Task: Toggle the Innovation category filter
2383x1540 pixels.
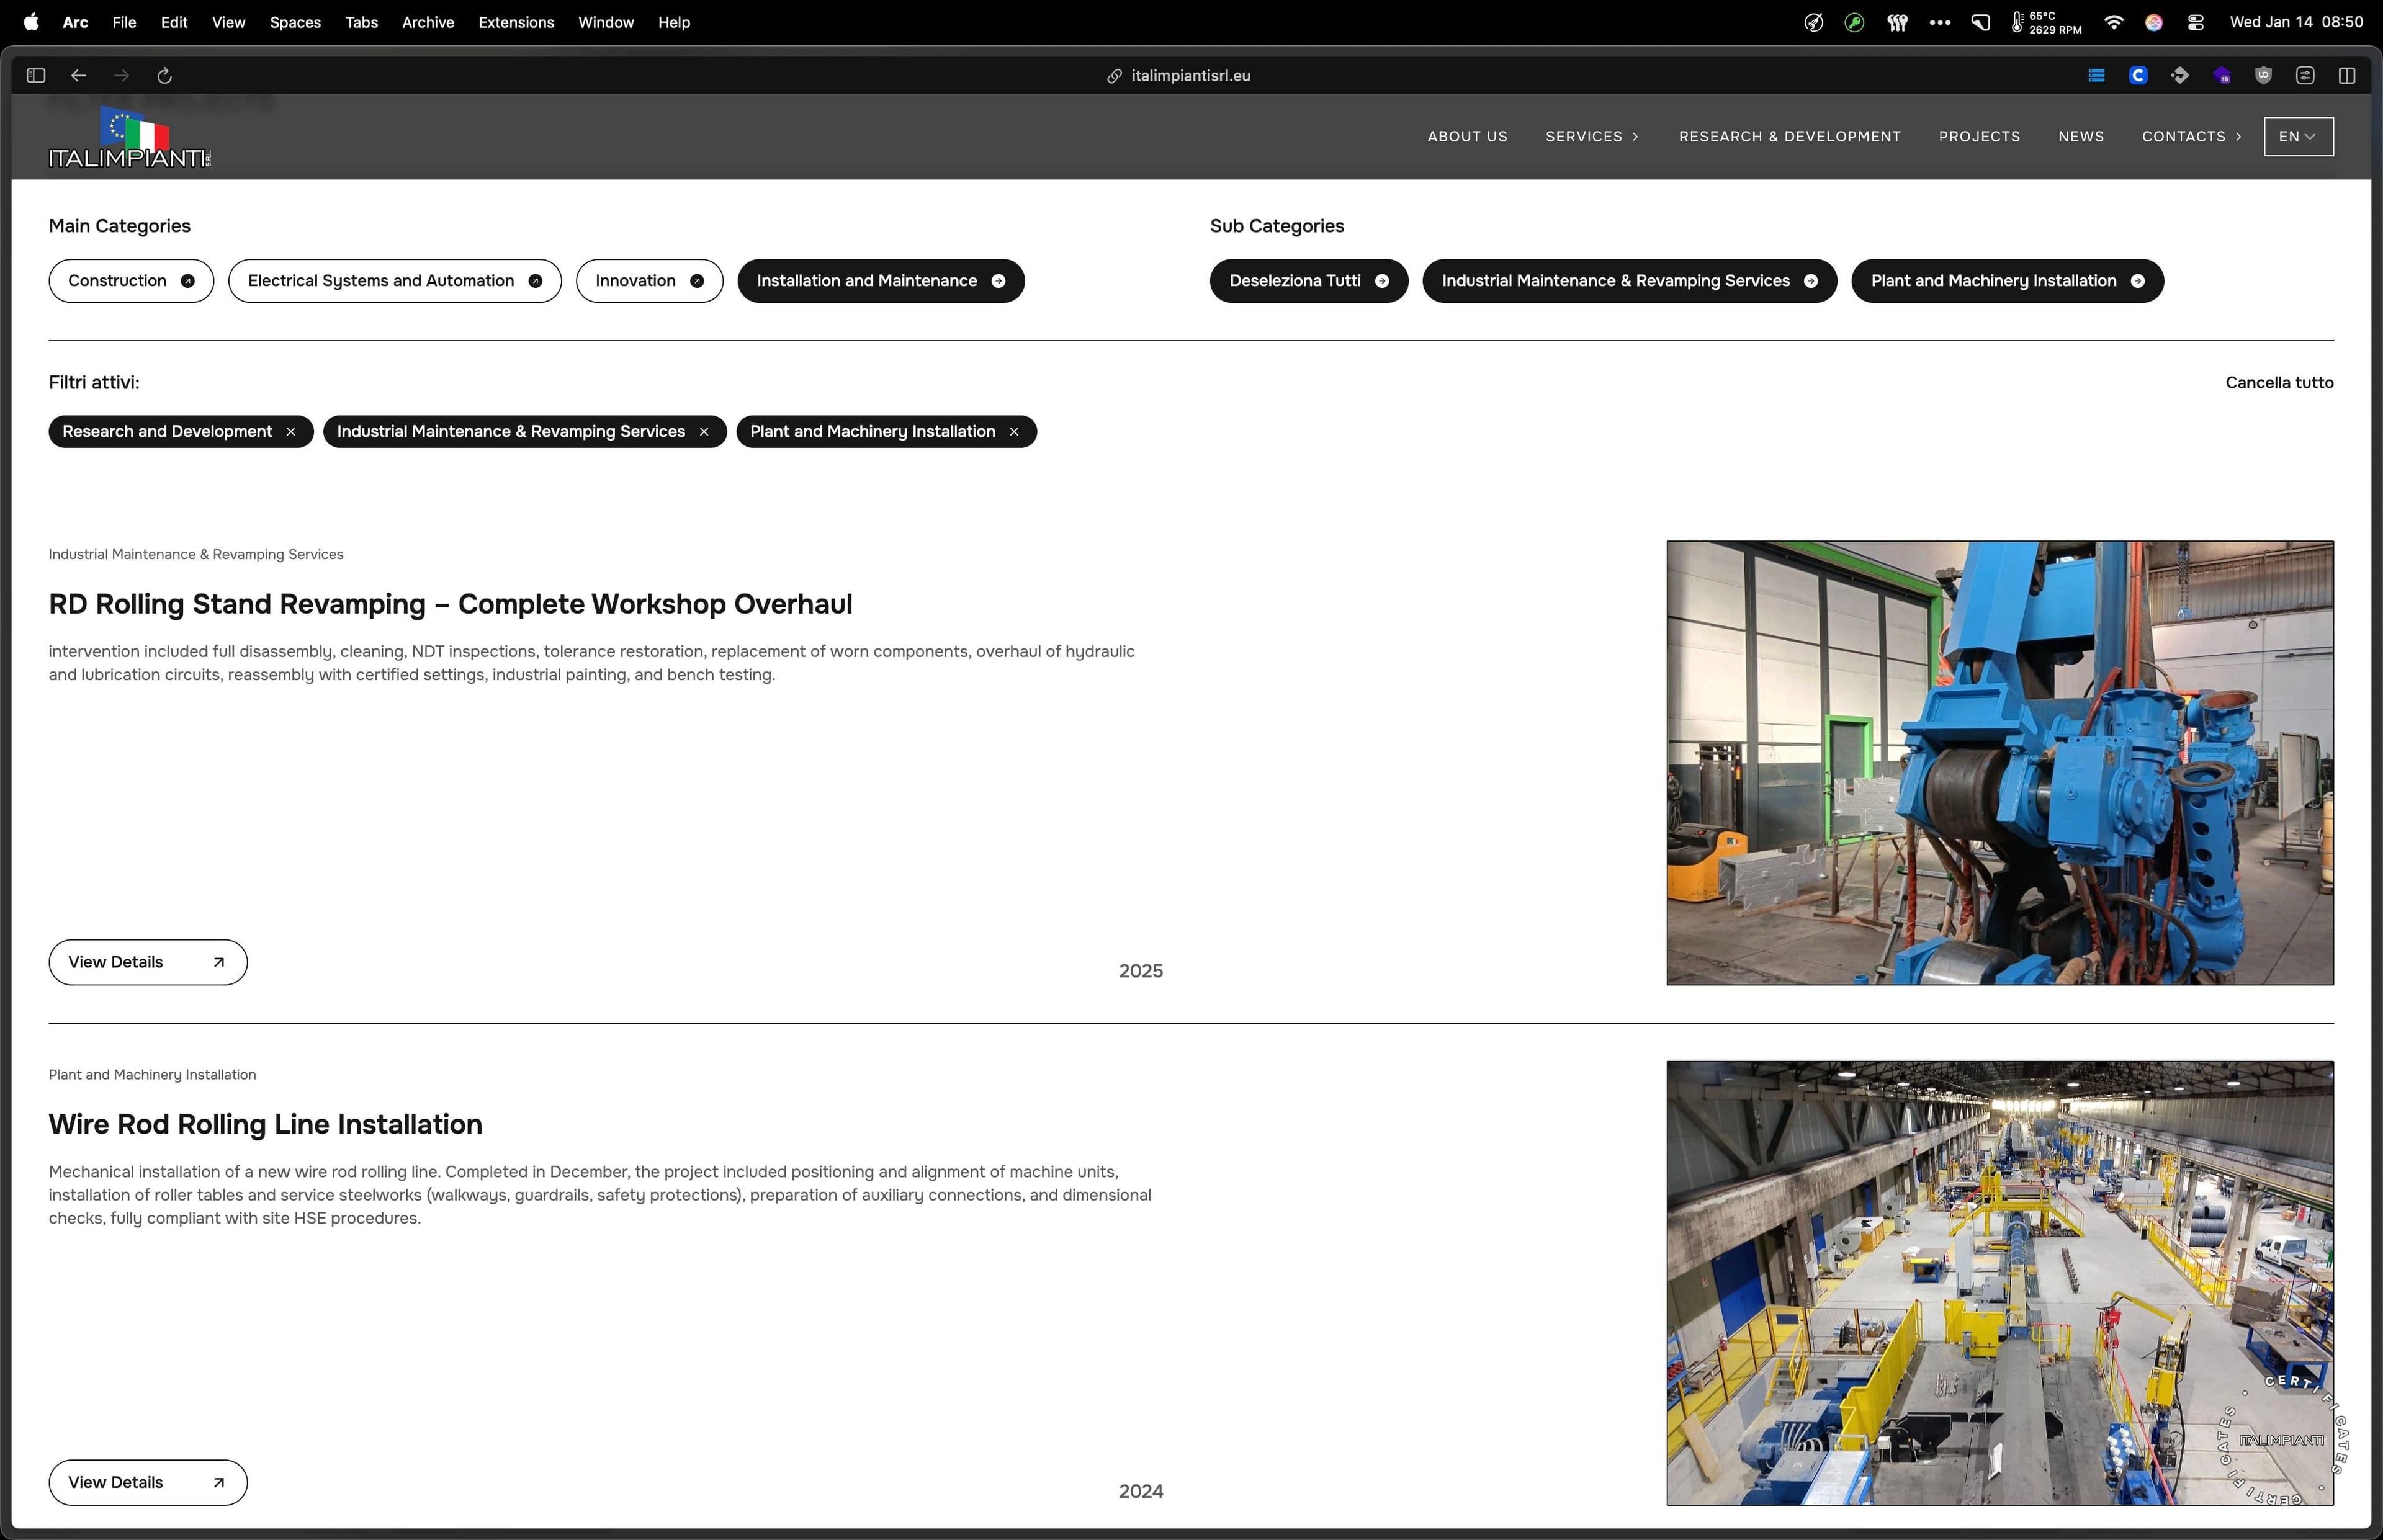Action: point(649,281)
